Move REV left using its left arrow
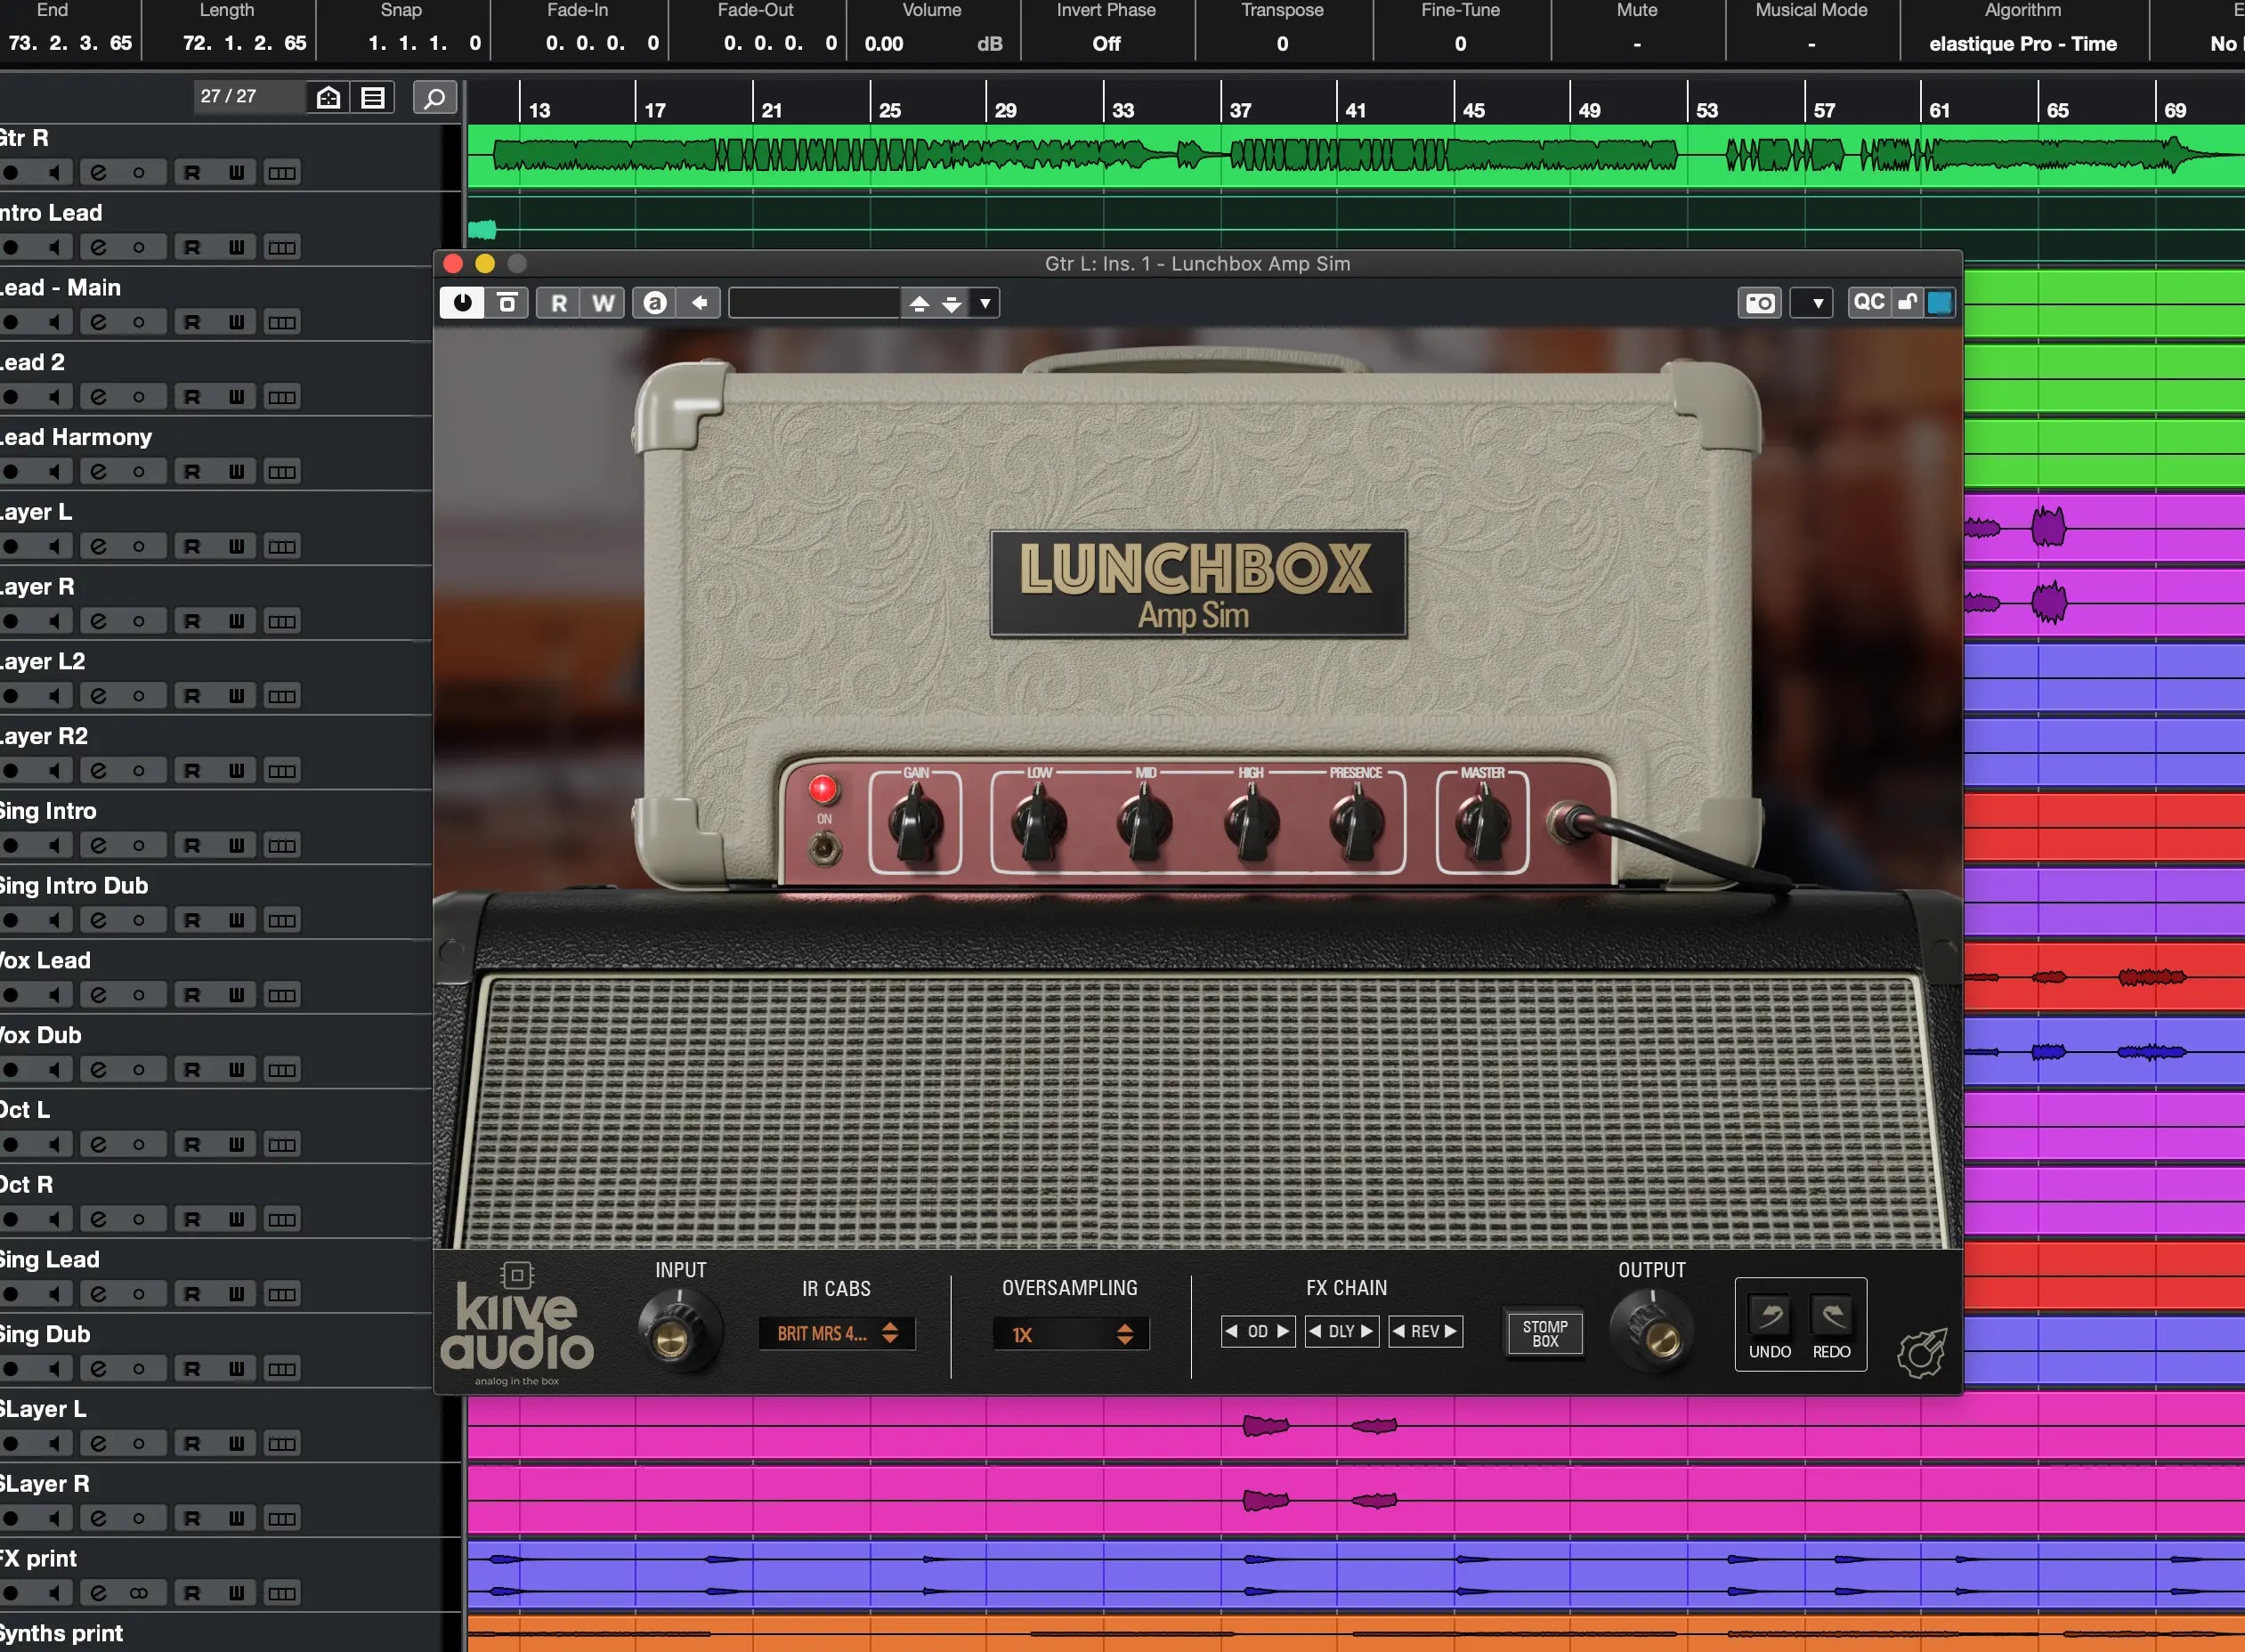The image size is (2245, 1652). (x=1399, y=1331)
